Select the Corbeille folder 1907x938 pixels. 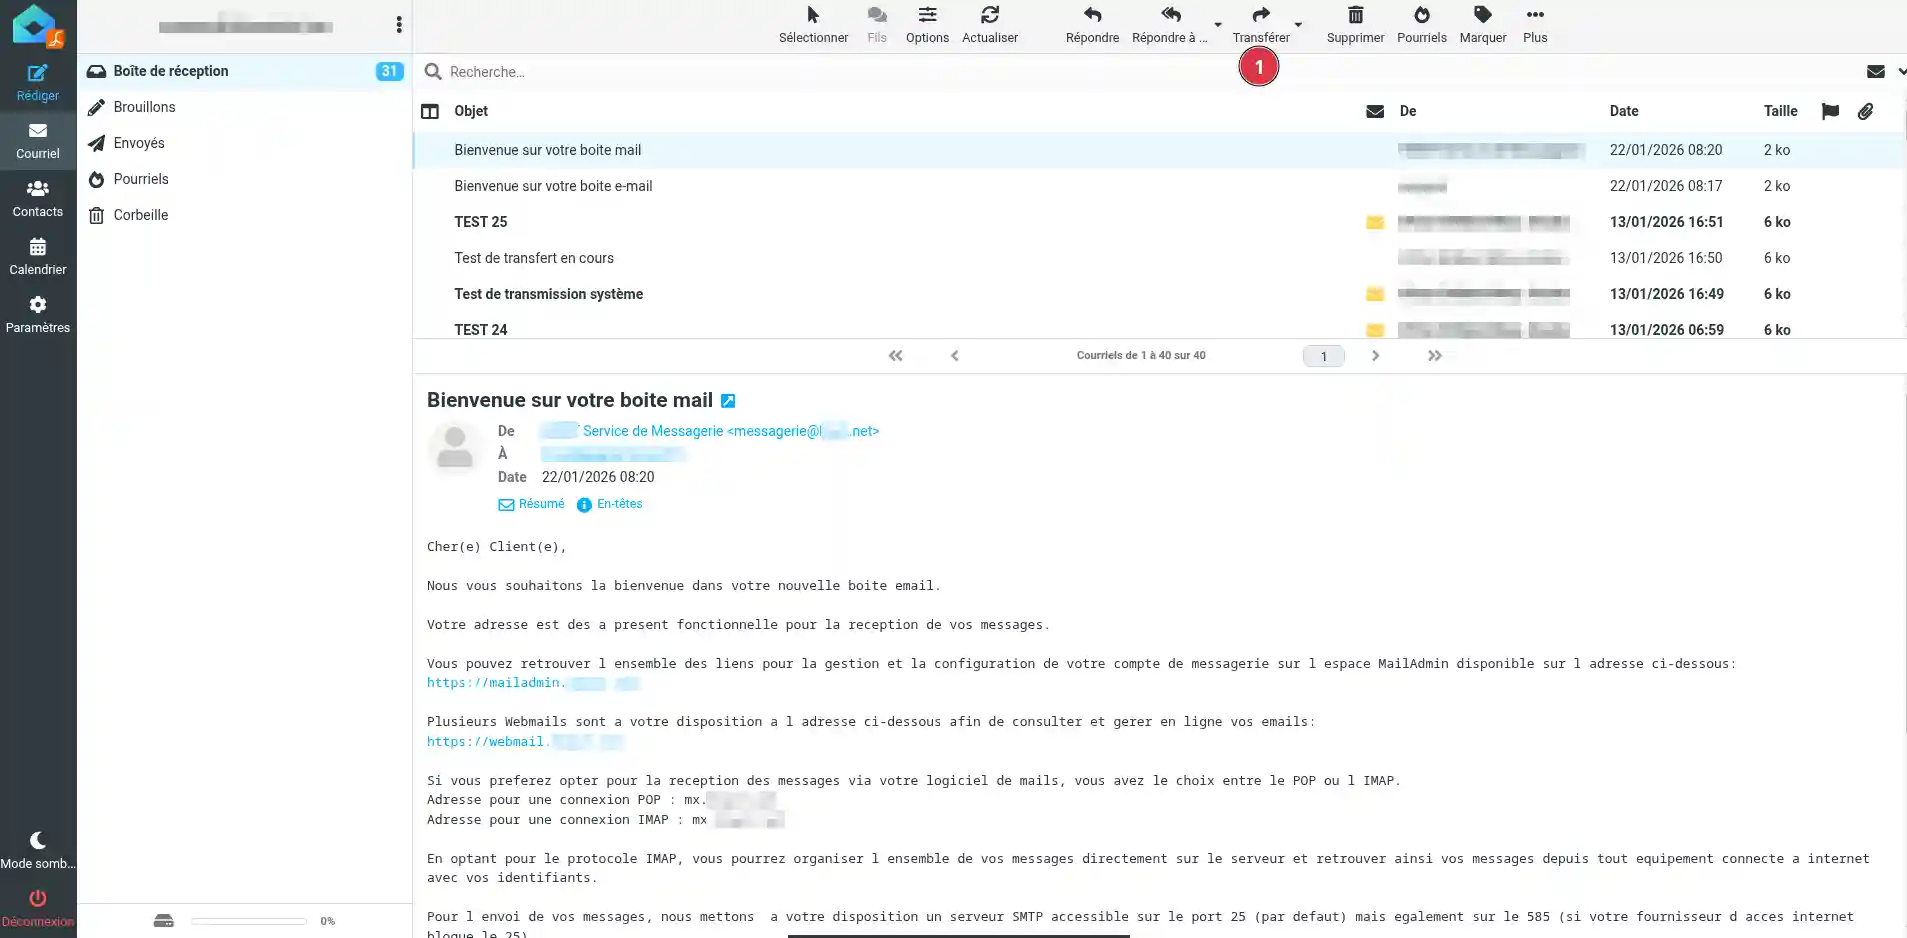[x=245, y=215]
